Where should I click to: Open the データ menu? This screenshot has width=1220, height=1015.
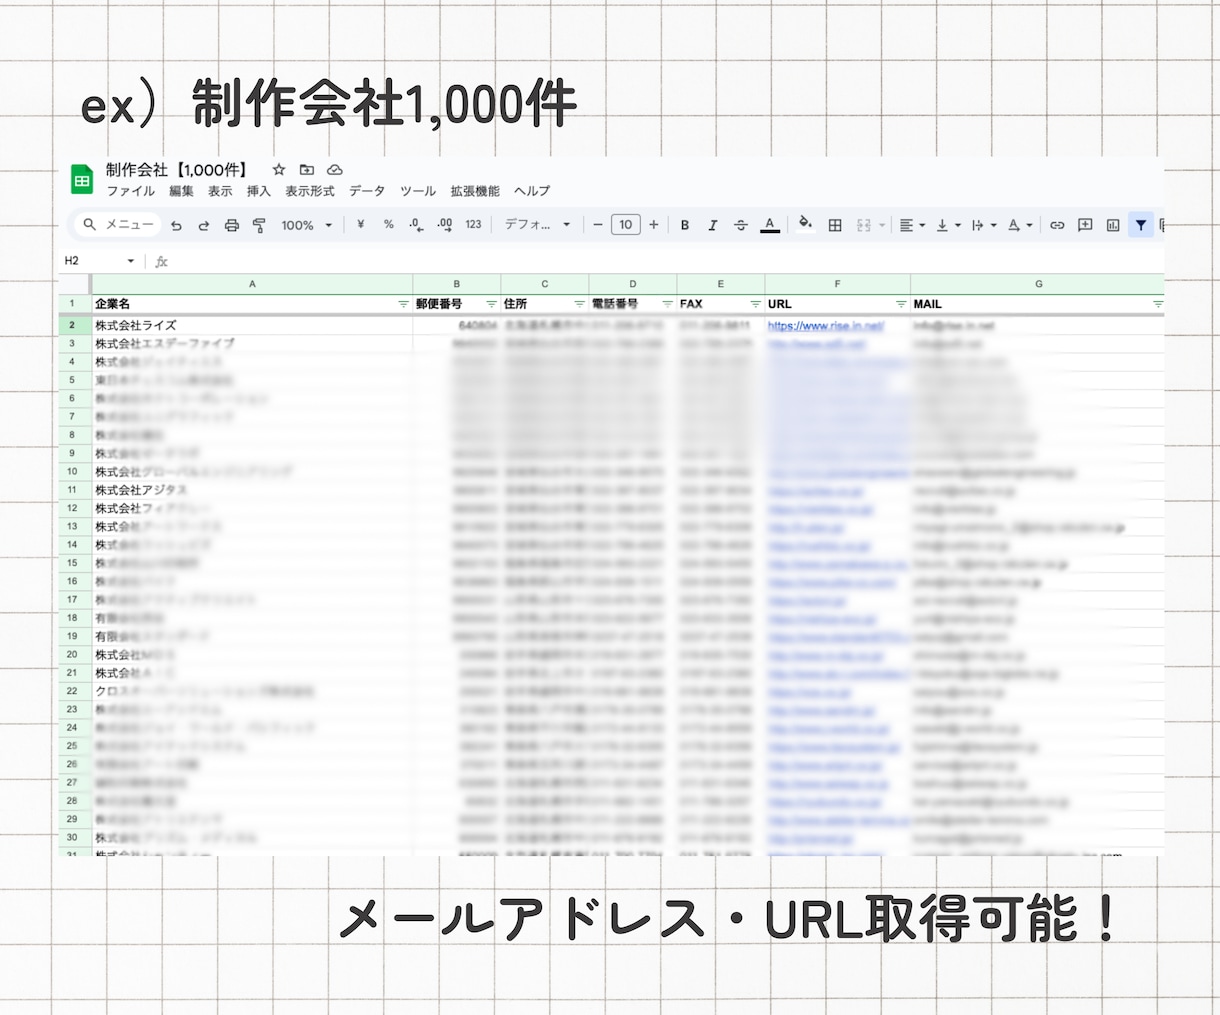point(367,191)
